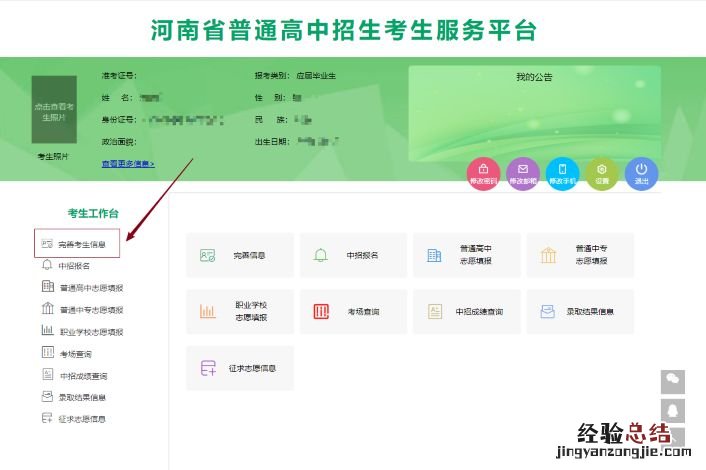This screenshot has height=470, width=706.
Task: Click the 考场查询 red icon tile
Action: (x=353, y=311)
